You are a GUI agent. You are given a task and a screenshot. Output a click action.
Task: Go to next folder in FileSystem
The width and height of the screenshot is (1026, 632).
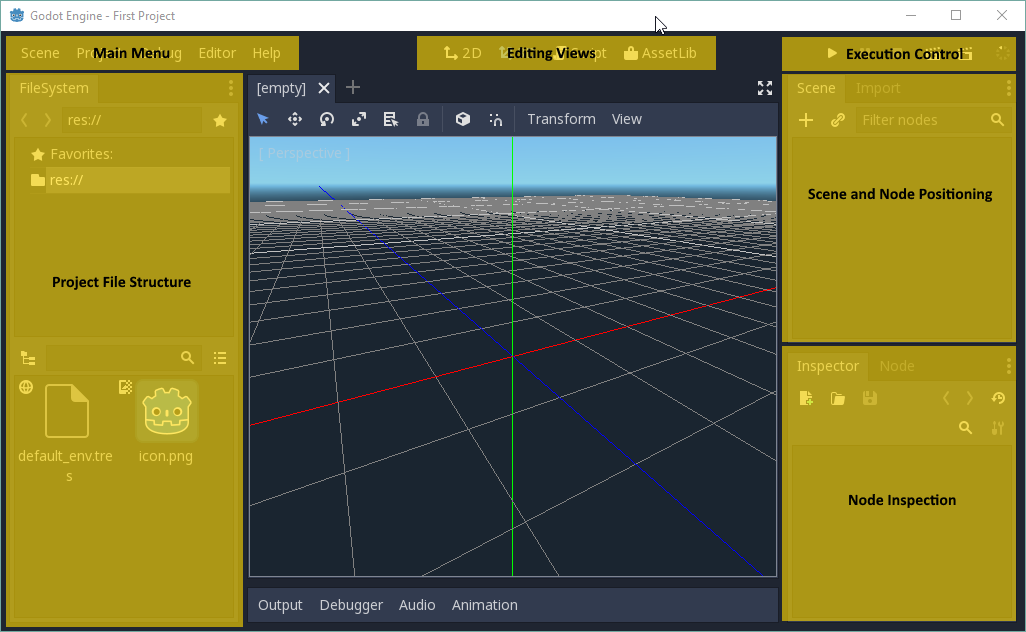pyautogui.click(x=47, y=120)
